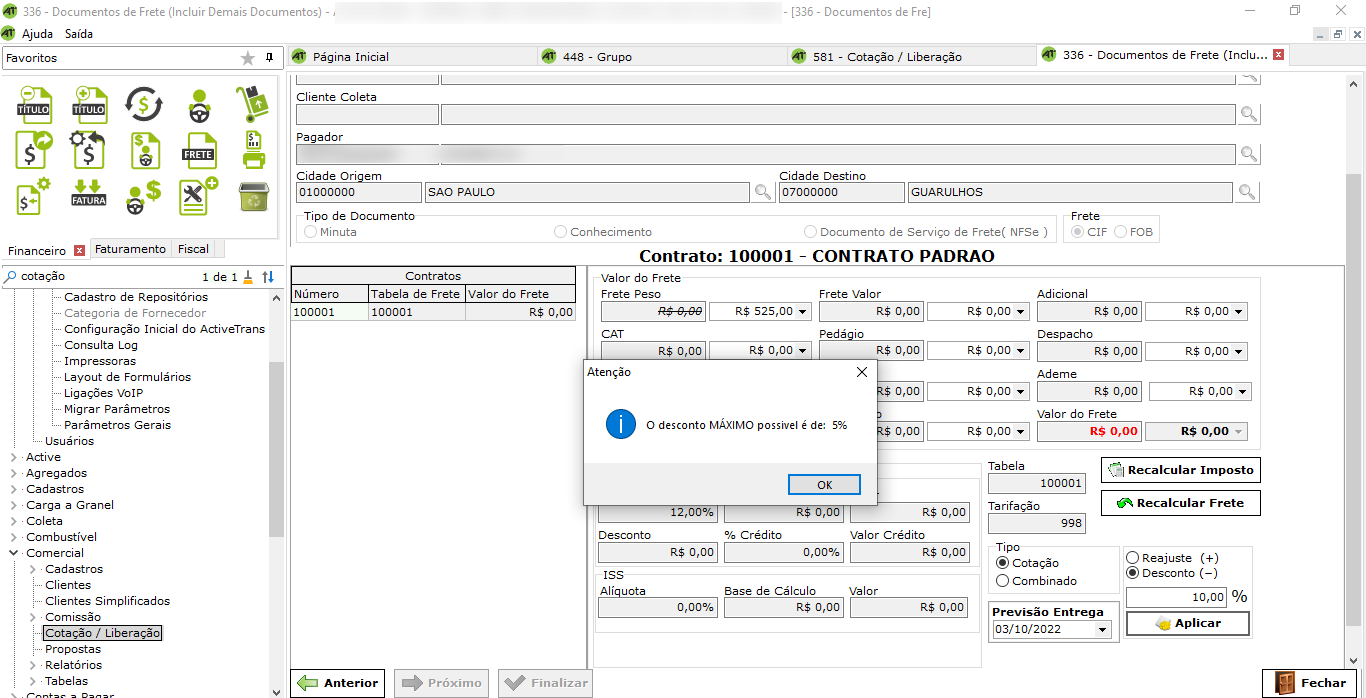Click the discount percentage field showing 10,00
The width and height of the screenshot is (1366, 698).
pos(1176,597)
